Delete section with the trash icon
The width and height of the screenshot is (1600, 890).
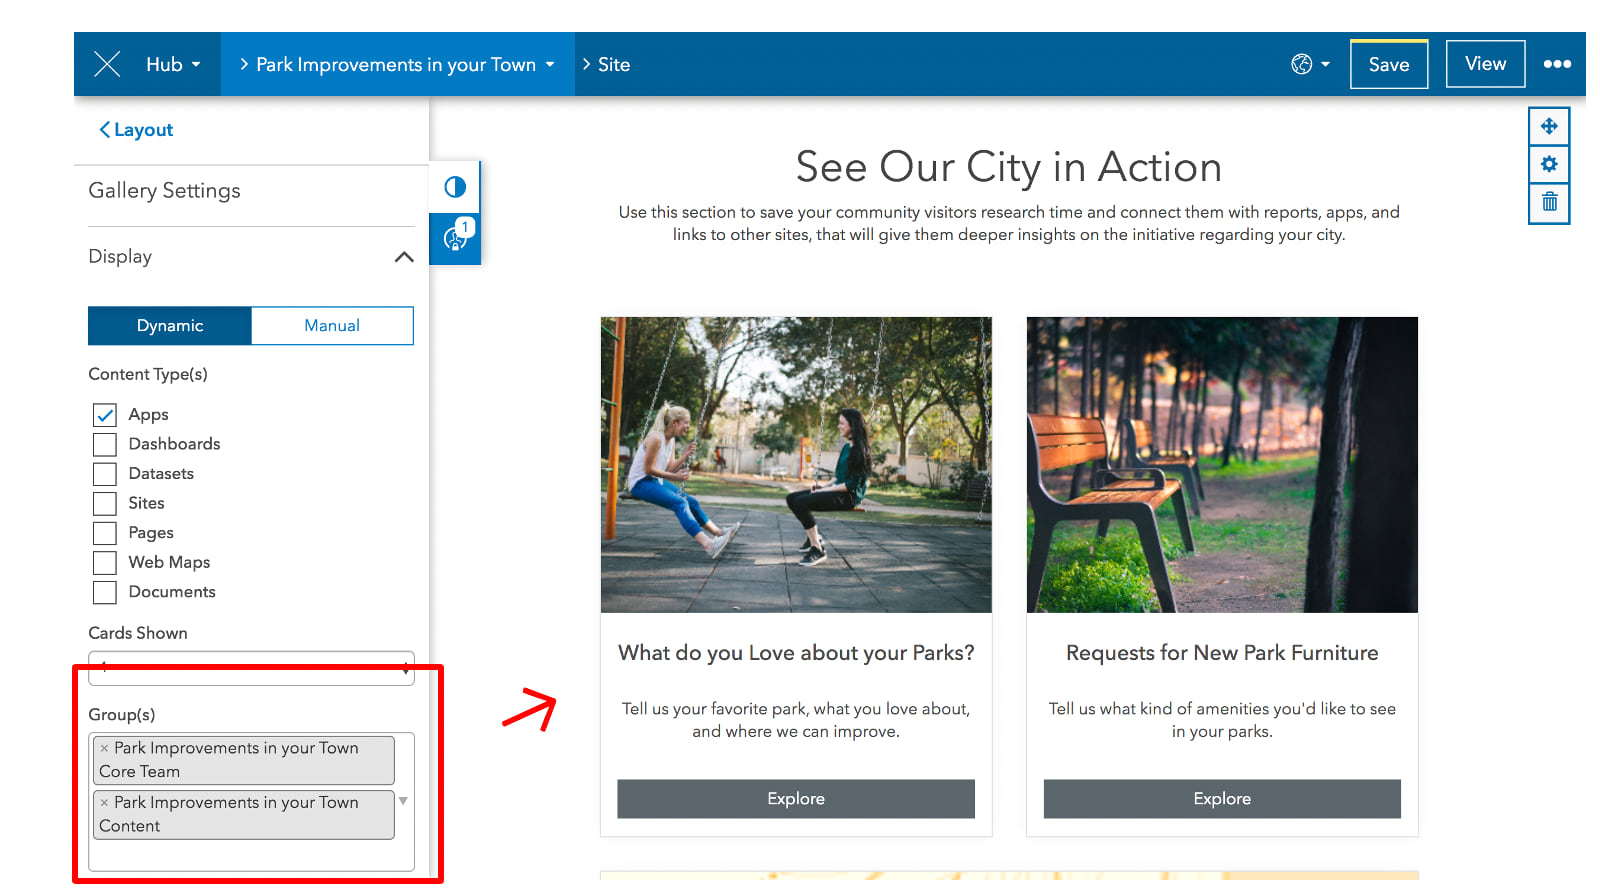(1549, 203)
